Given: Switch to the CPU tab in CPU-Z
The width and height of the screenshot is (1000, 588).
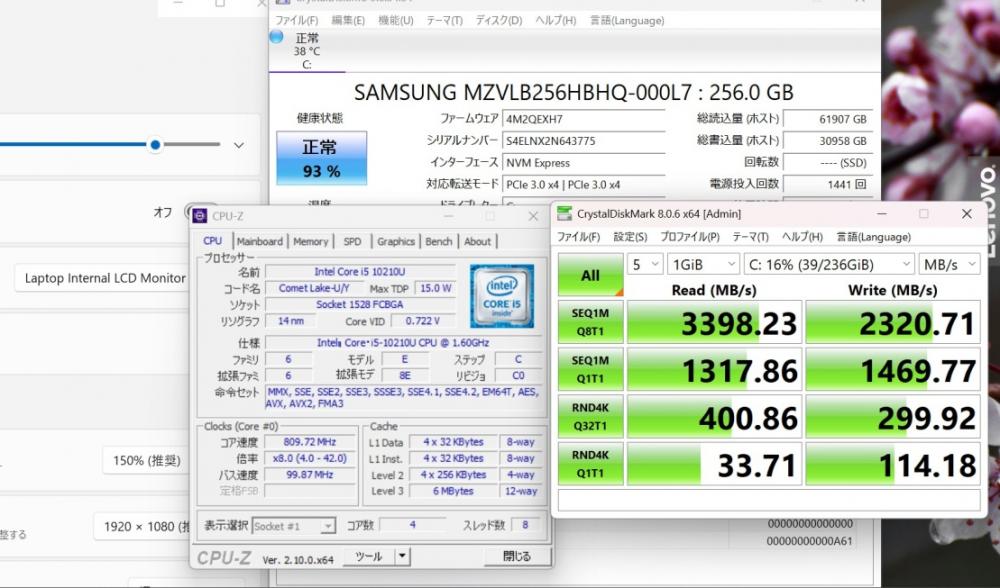Looking at the screenshot, I should click(x=212, y=241).
